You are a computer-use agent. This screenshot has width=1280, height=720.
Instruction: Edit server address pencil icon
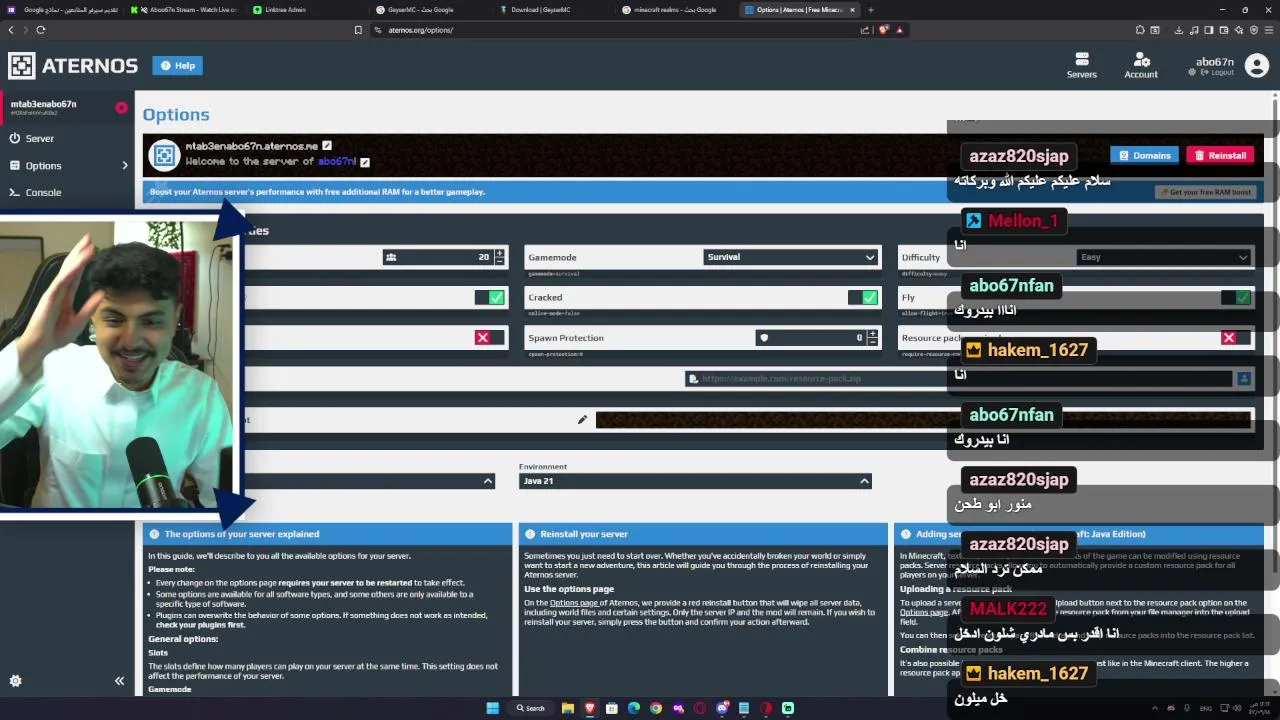pyautogui.click(x=327, y=146)
